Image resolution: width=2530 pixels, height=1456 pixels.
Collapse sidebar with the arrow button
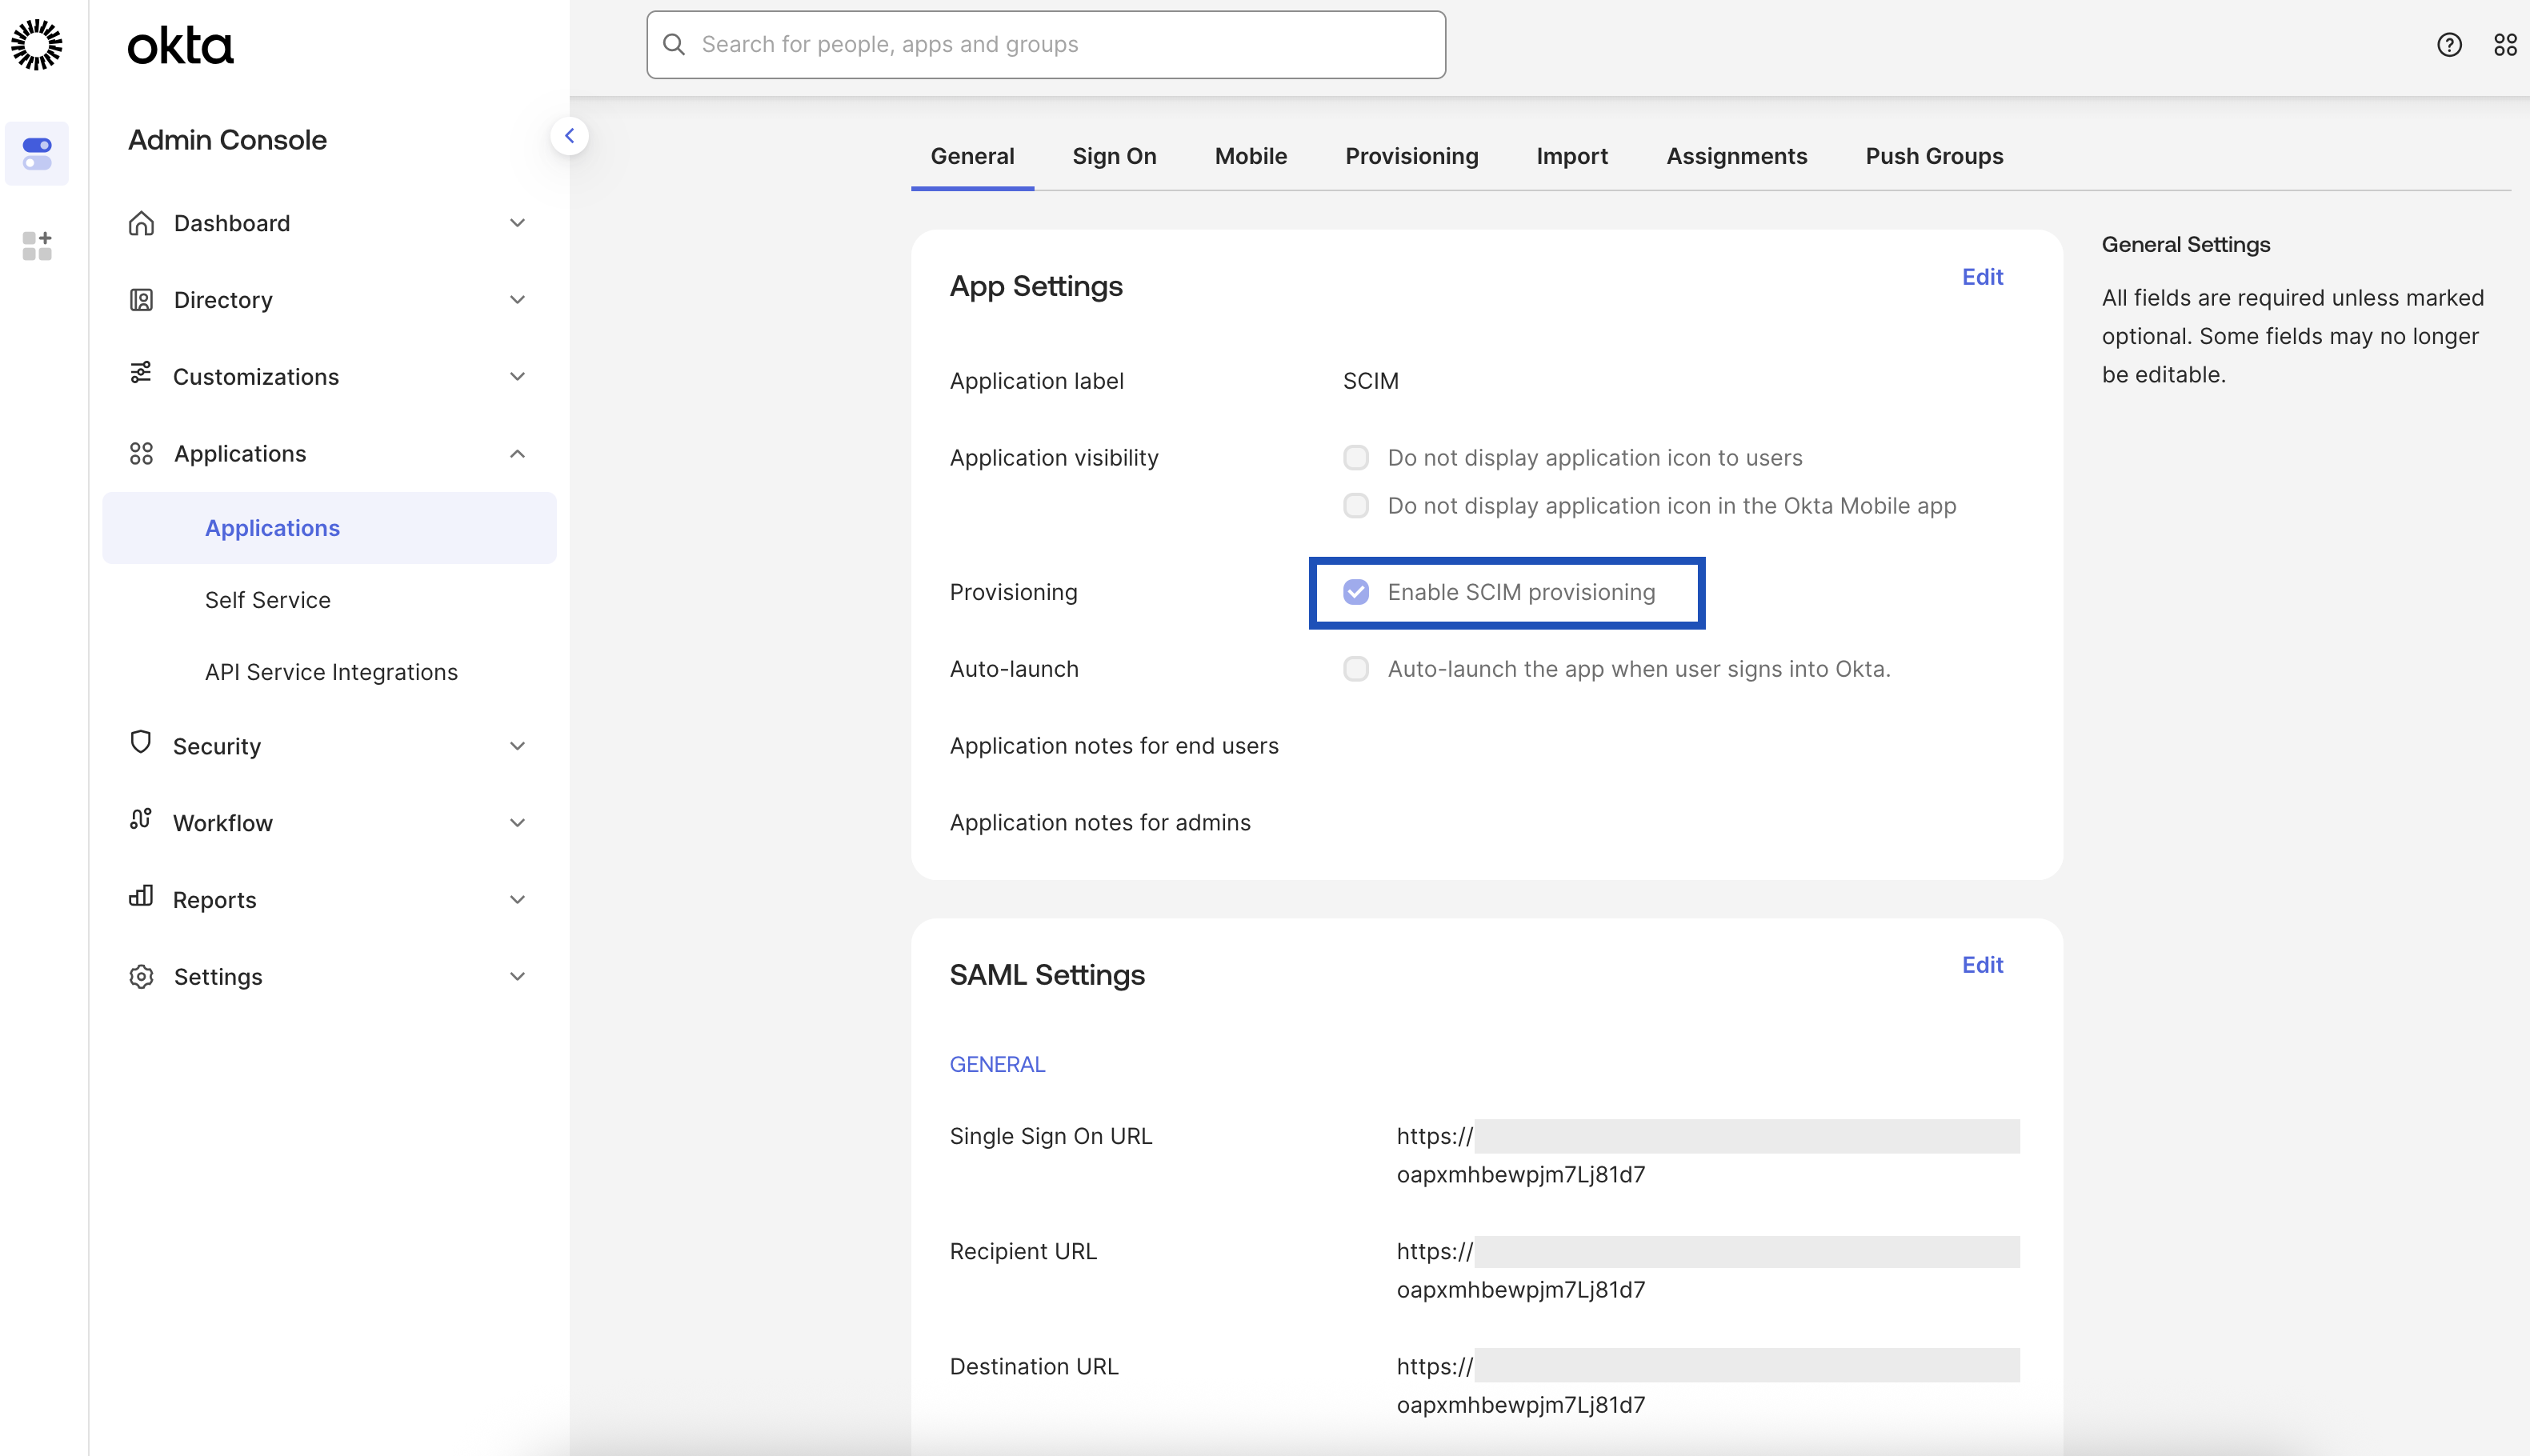tap(569, 136)
